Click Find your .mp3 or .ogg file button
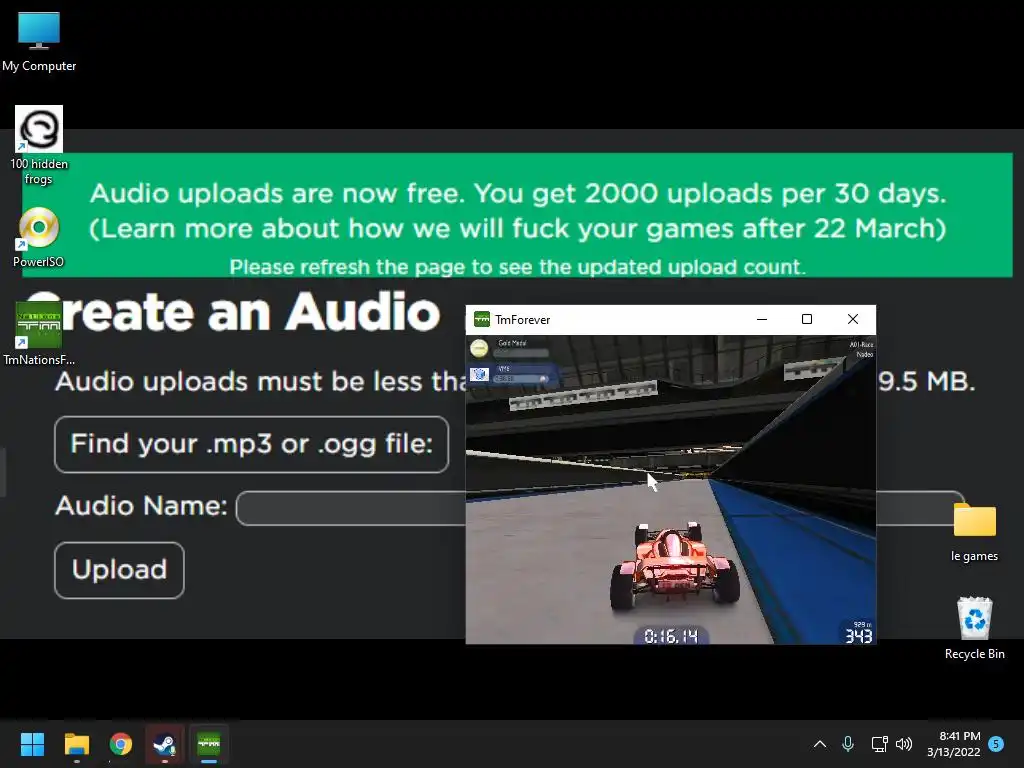The image size is (1024, 768). click(x=251, y=444)
